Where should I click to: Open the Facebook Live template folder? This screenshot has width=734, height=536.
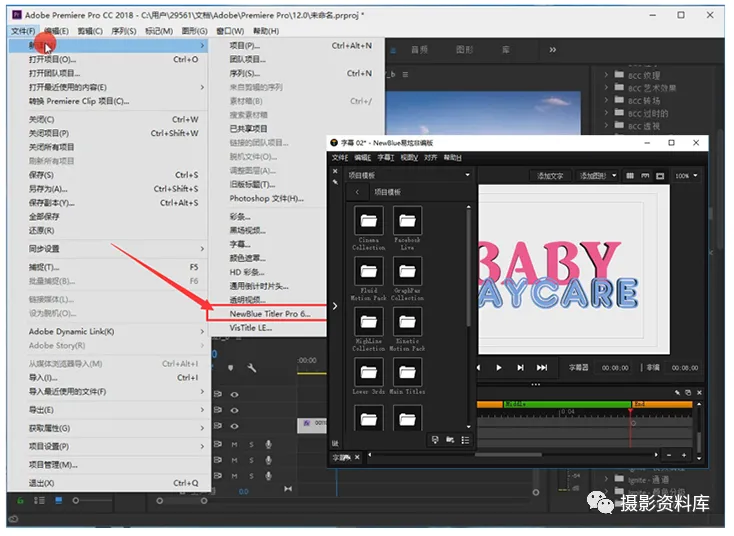click(x=407, y=220)
